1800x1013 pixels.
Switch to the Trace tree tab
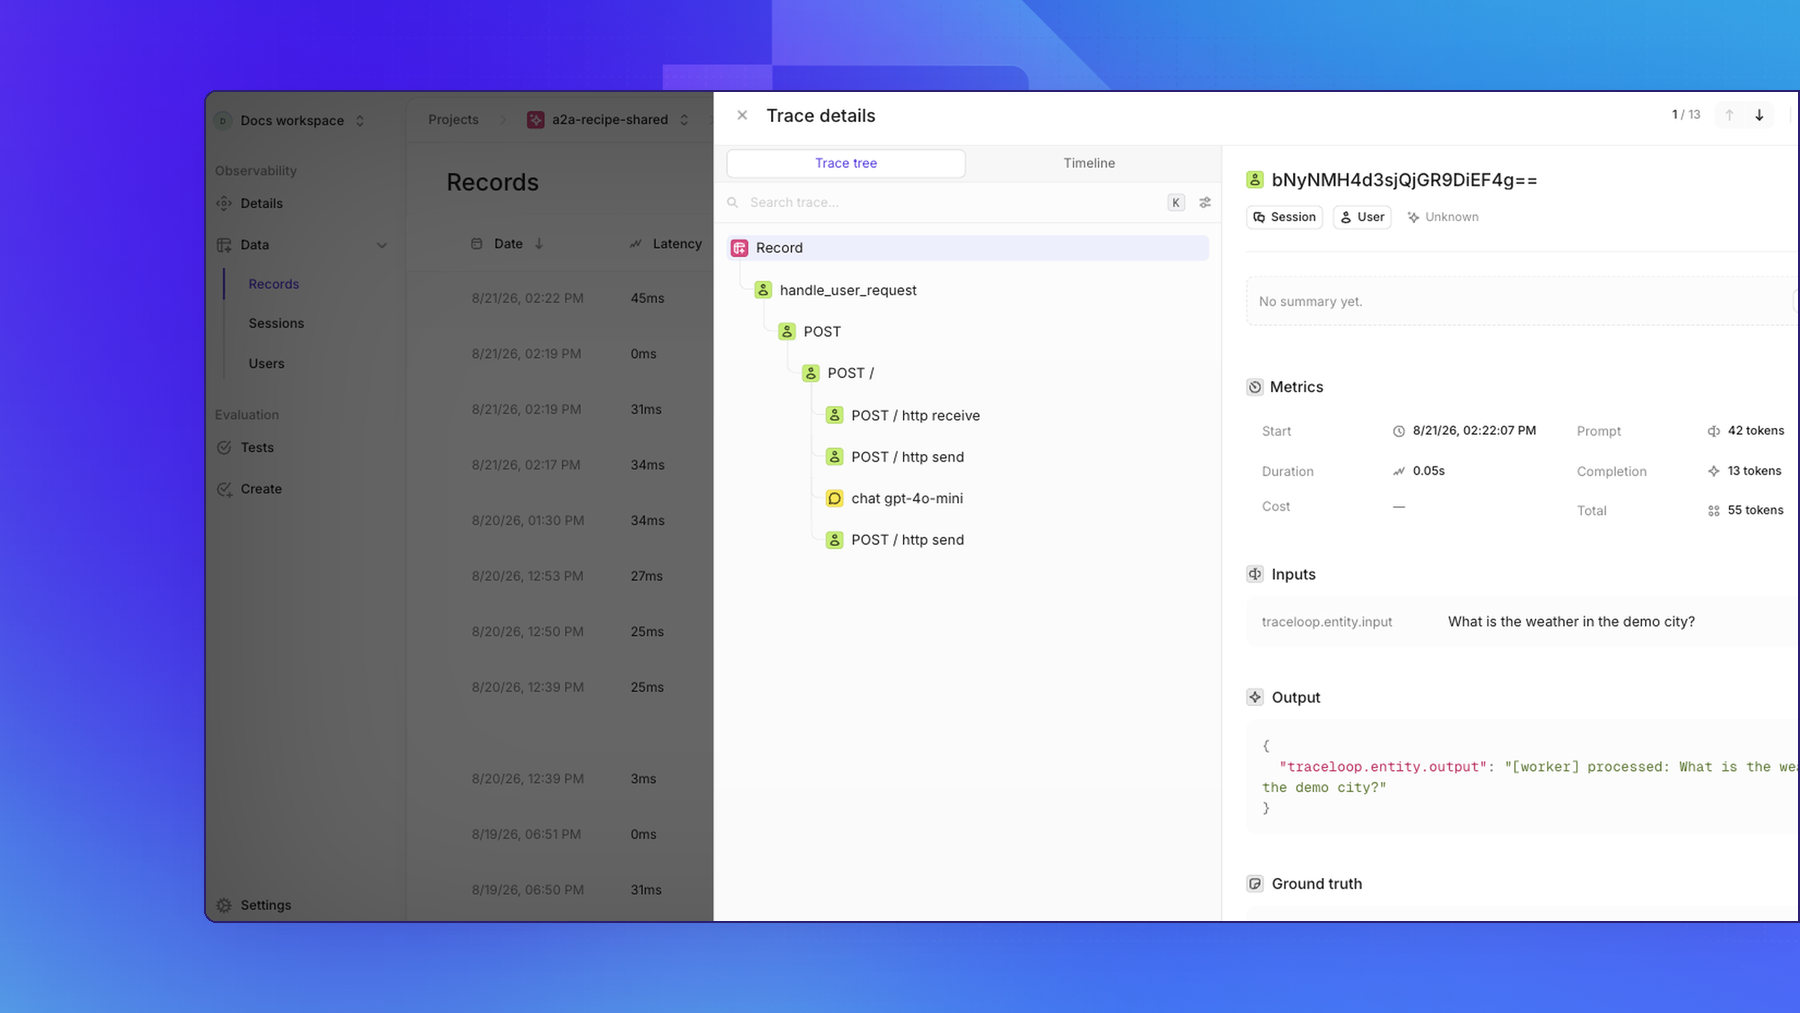846,163
